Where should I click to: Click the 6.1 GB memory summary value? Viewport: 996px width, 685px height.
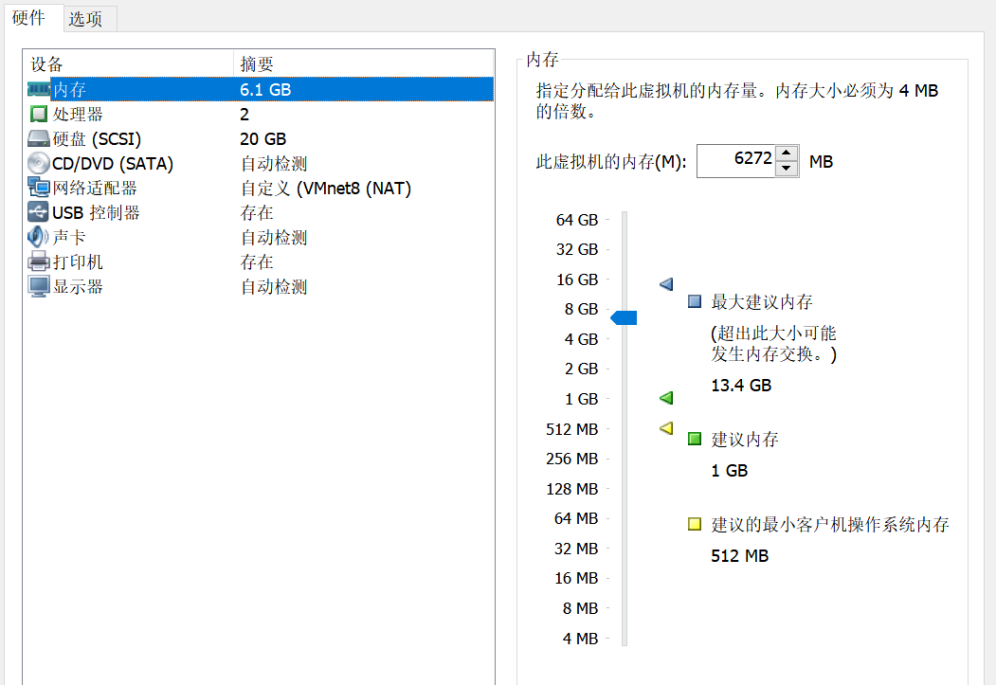(265, 90)
